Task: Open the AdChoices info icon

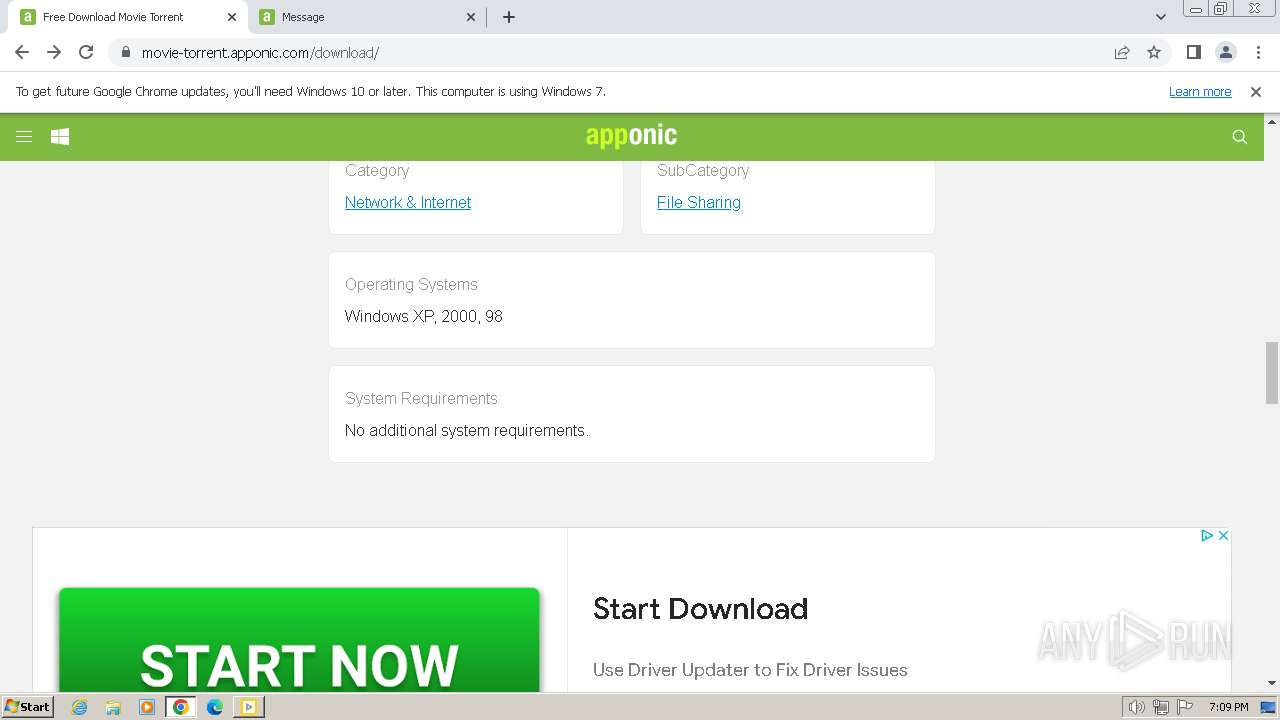Action: 1207,536
